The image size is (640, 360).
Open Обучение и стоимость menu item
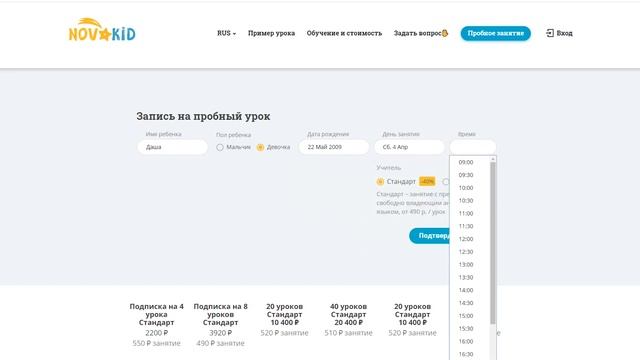(x=344, y=33)
